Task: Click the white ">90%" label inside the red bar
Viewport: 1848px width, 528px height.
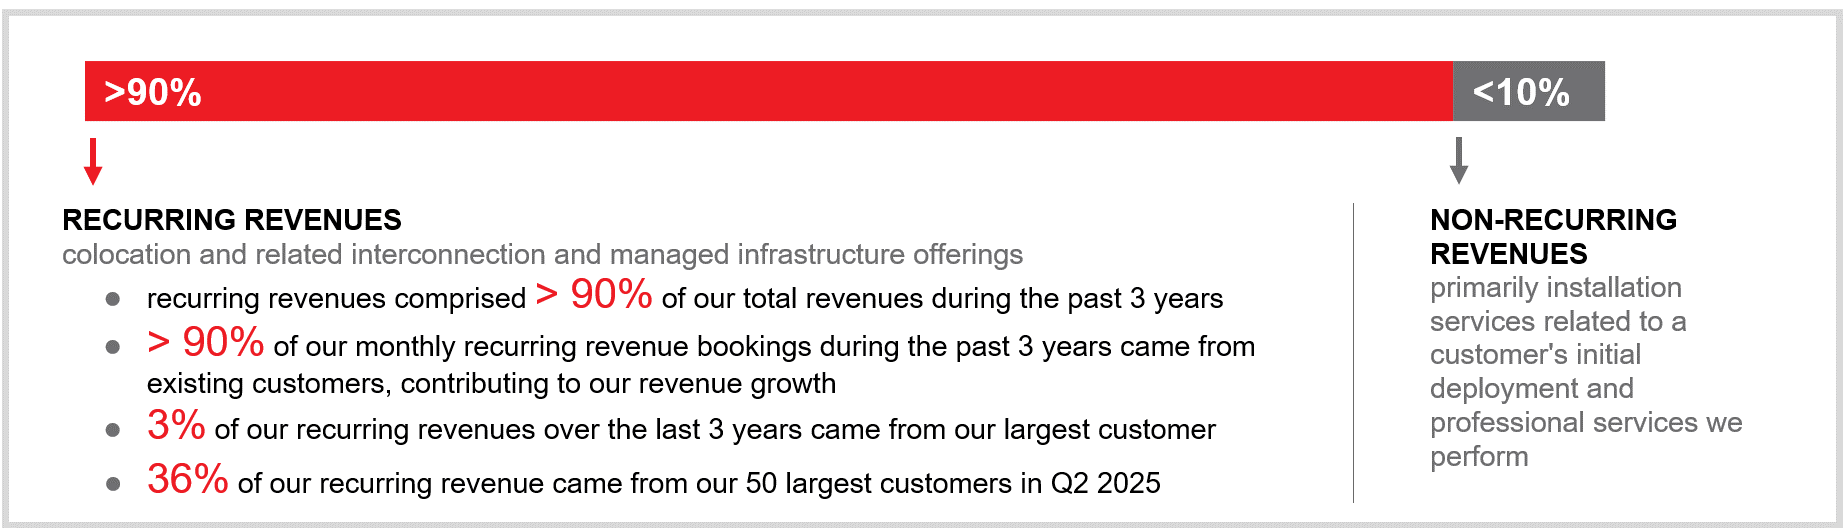Action: tap(153, 92)
